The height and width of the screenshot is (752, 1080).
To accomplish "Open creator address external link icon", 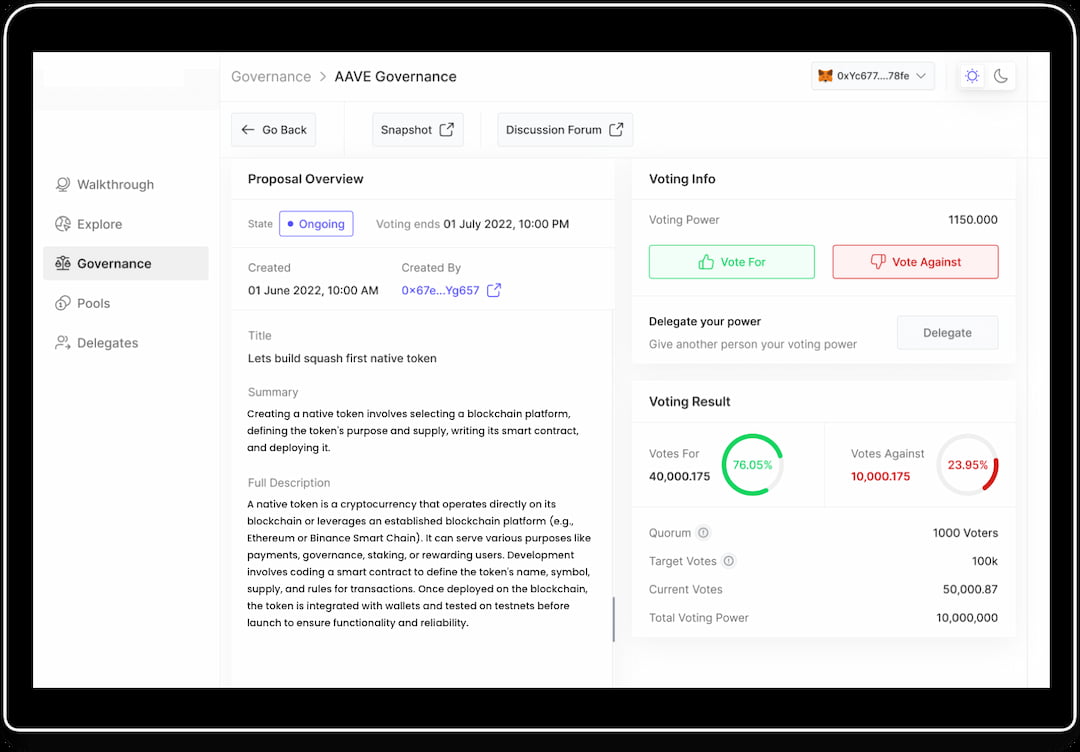I will click(494, 290).
